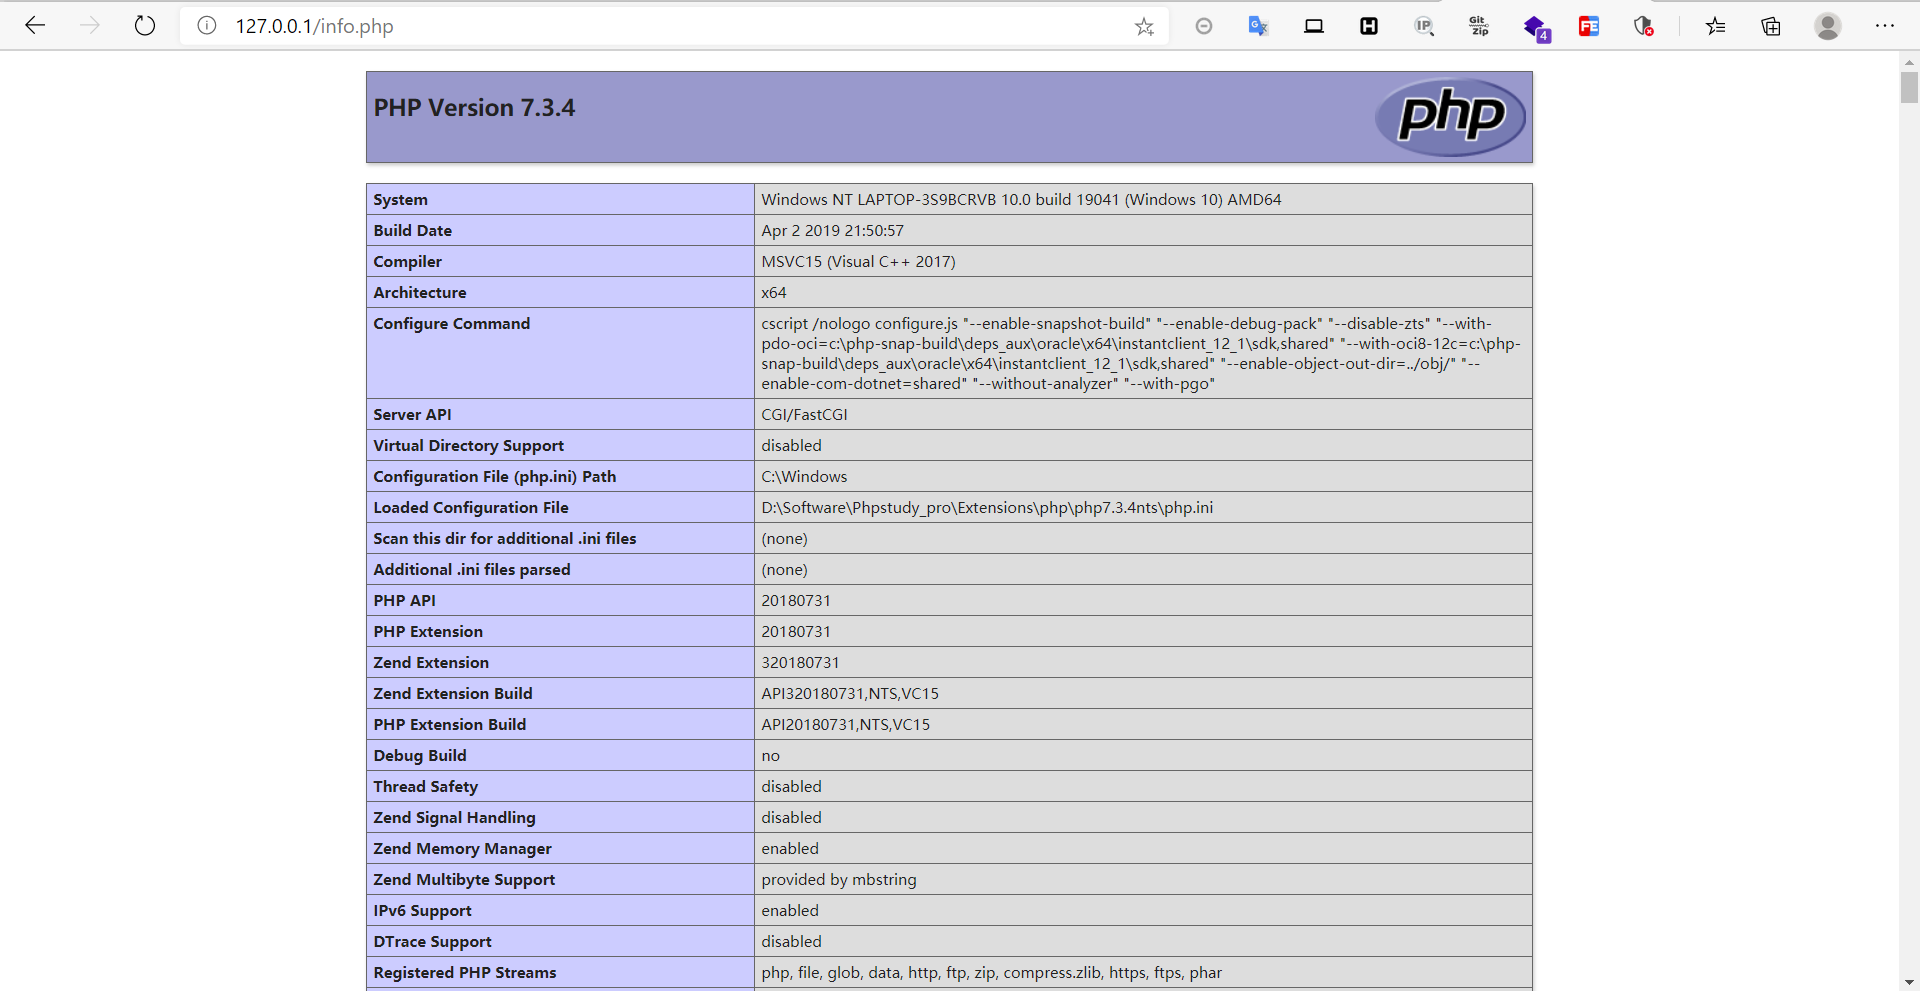Open the Google Translate extension

pos(1258,26)
